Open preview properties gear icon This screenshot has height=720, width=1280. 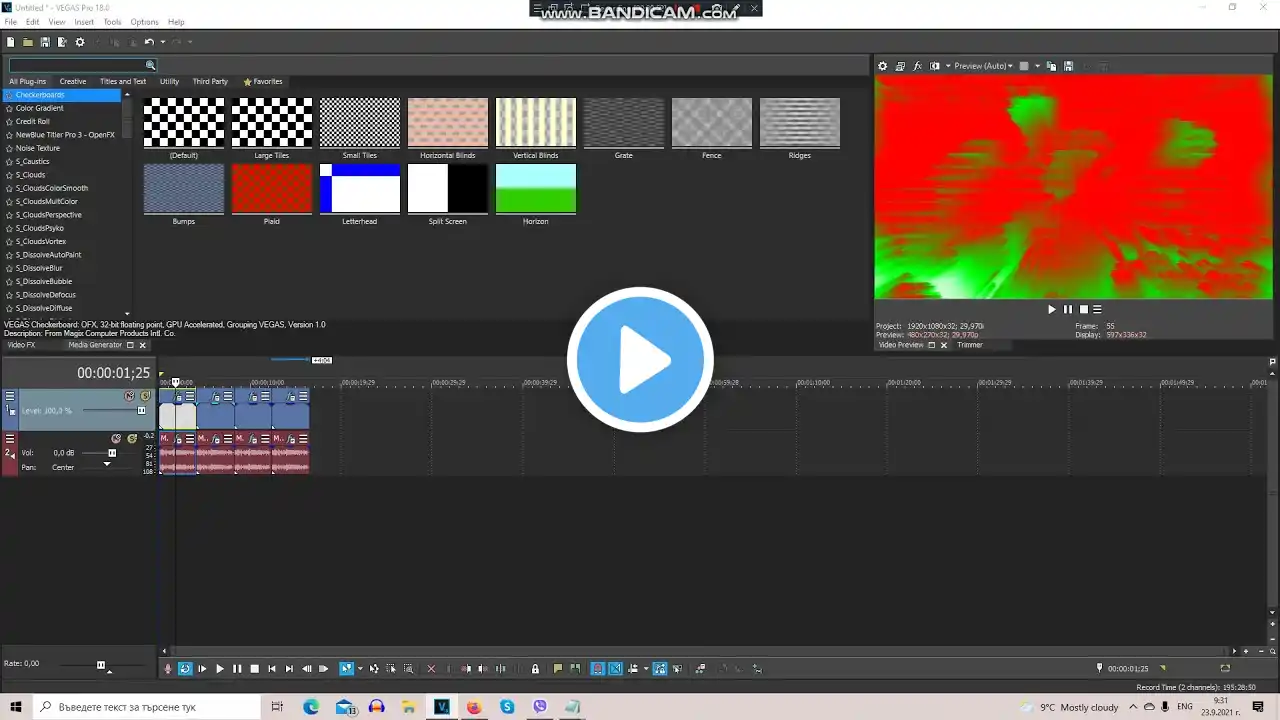(882, 66)
